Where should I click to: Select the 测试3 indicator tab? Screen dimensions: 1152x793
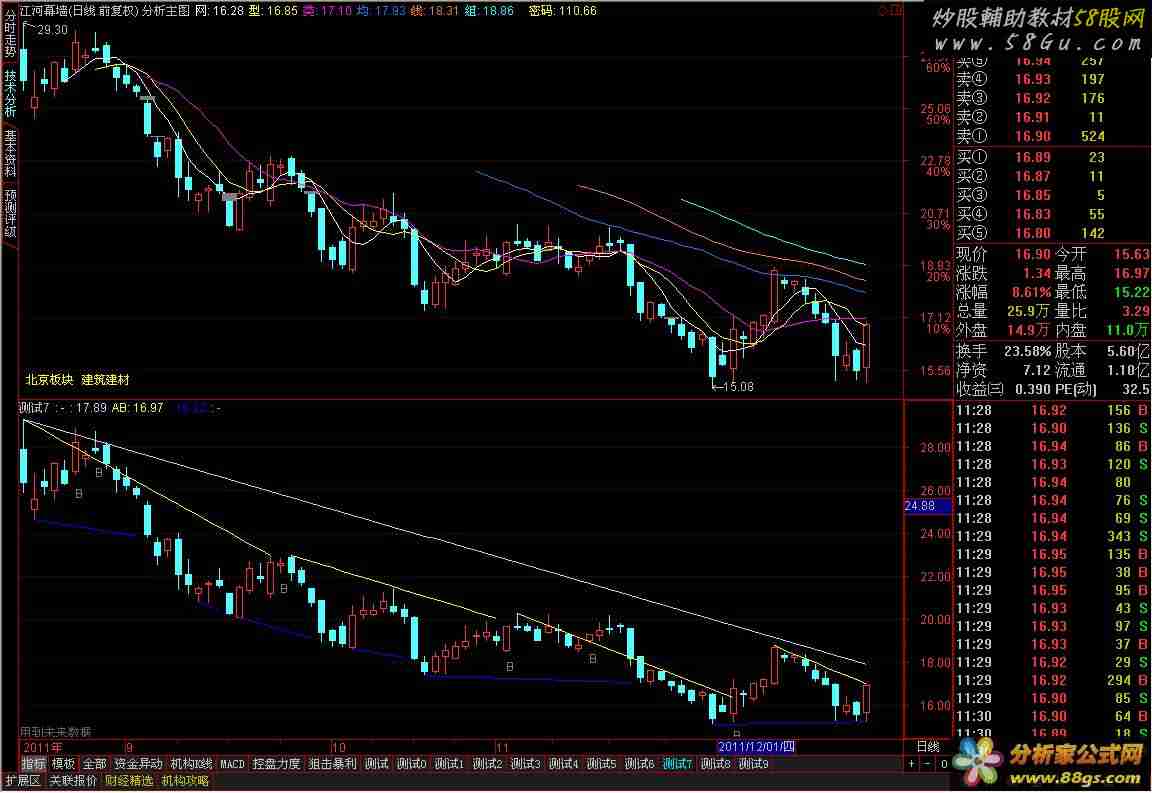[525, 764]
